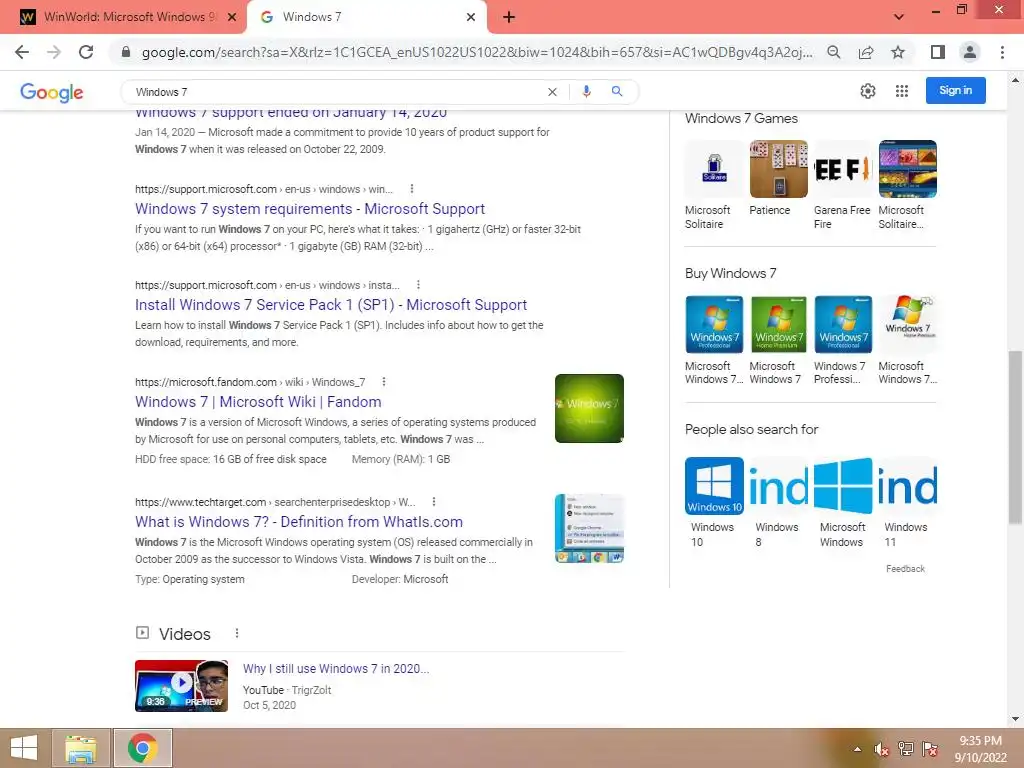Open options for Fandom wiki result

pos(383,381)
